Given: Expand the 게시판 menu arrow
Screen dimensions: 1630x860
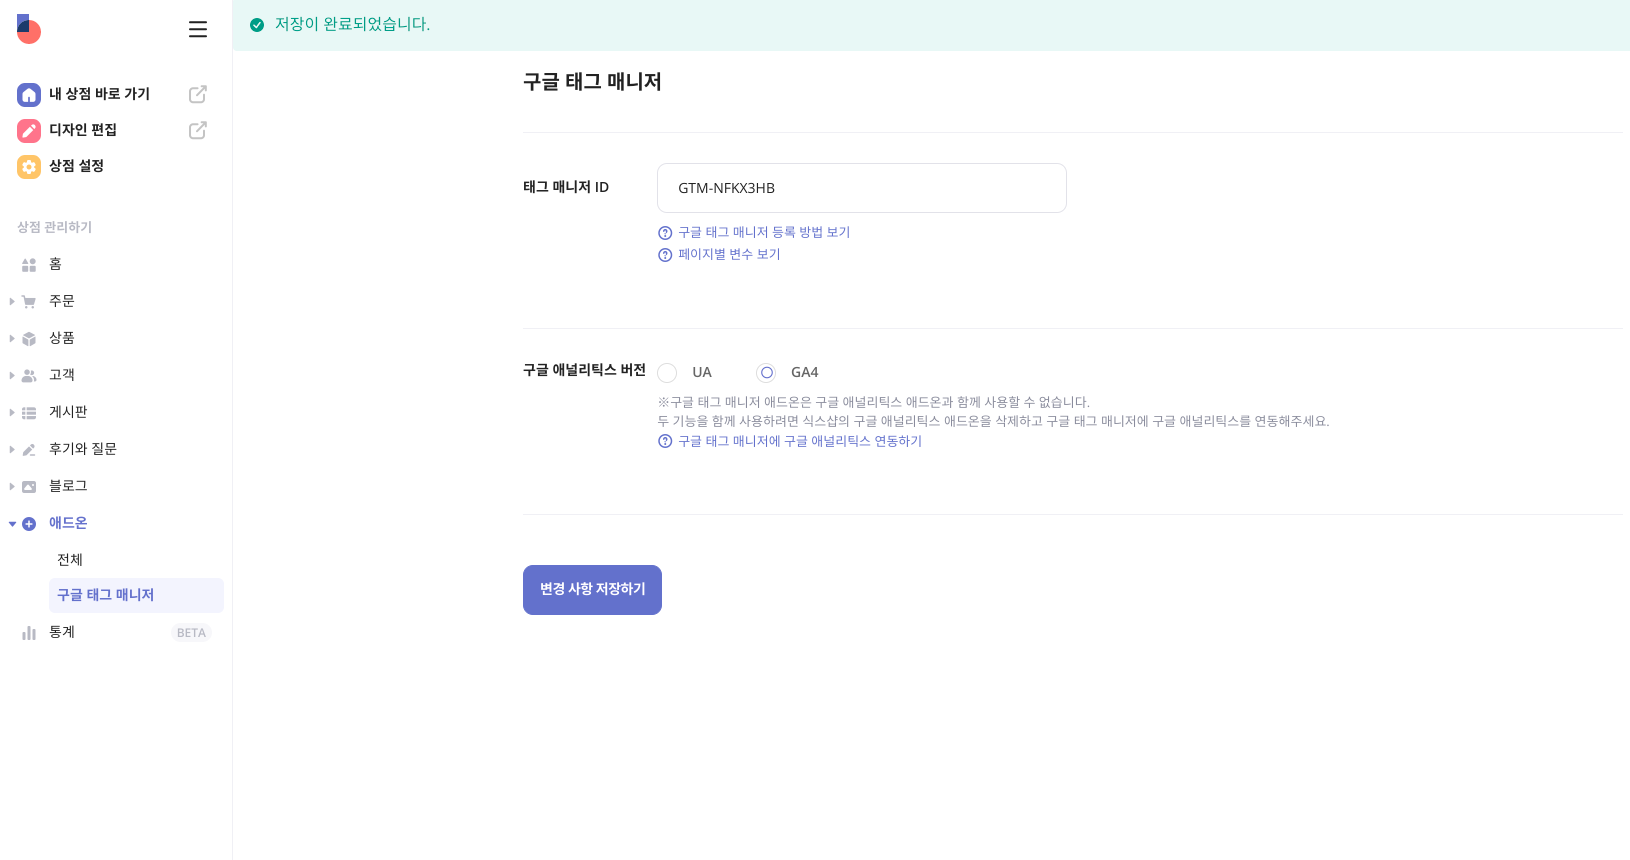Looking at the screenshot, I should click(12, 412).
